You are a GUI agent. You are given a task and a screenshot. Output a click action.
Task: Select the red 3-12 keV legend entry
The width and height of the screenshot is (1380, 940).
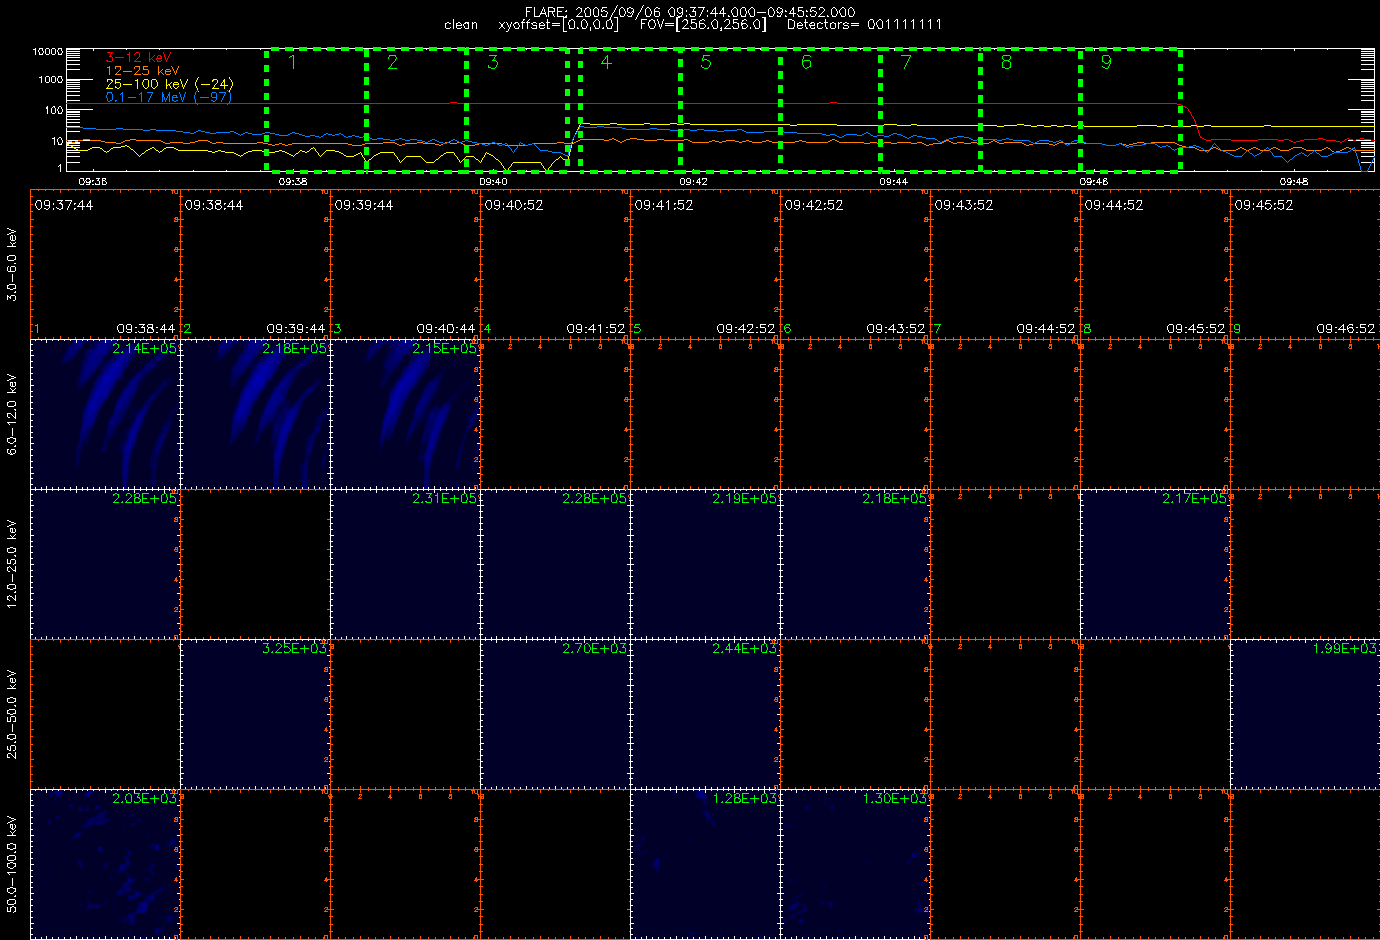click(139, 58)
